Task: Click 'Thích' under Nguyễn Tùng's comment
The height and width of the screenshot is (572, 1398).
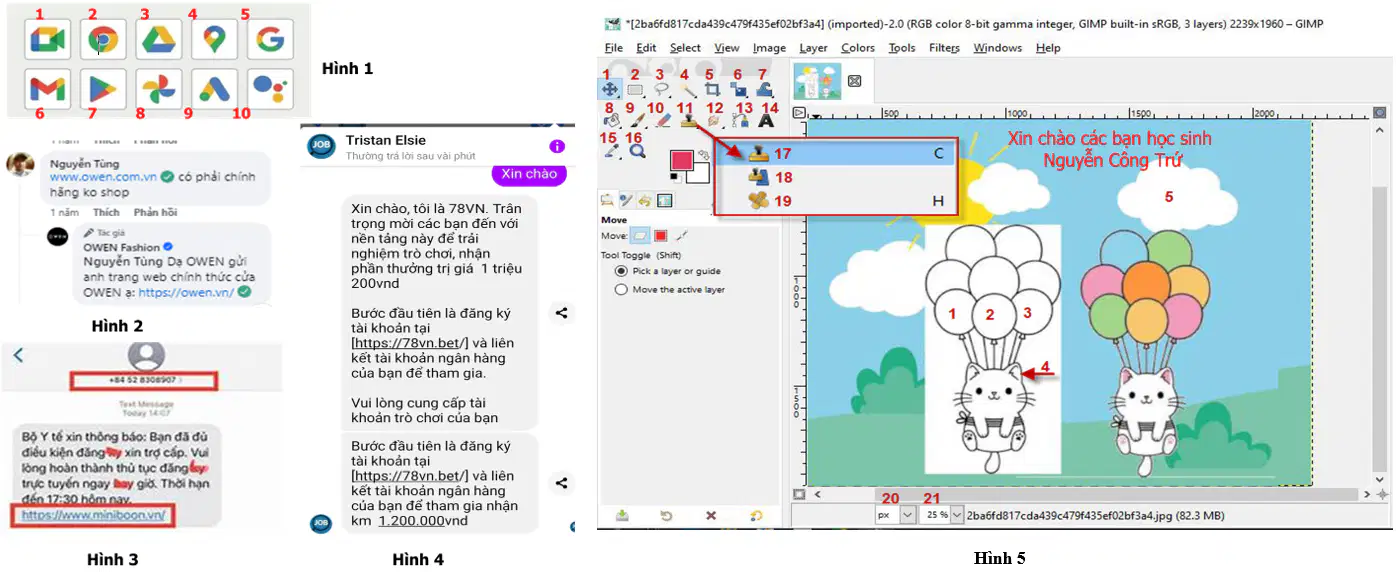Action: tap(106, 212)
